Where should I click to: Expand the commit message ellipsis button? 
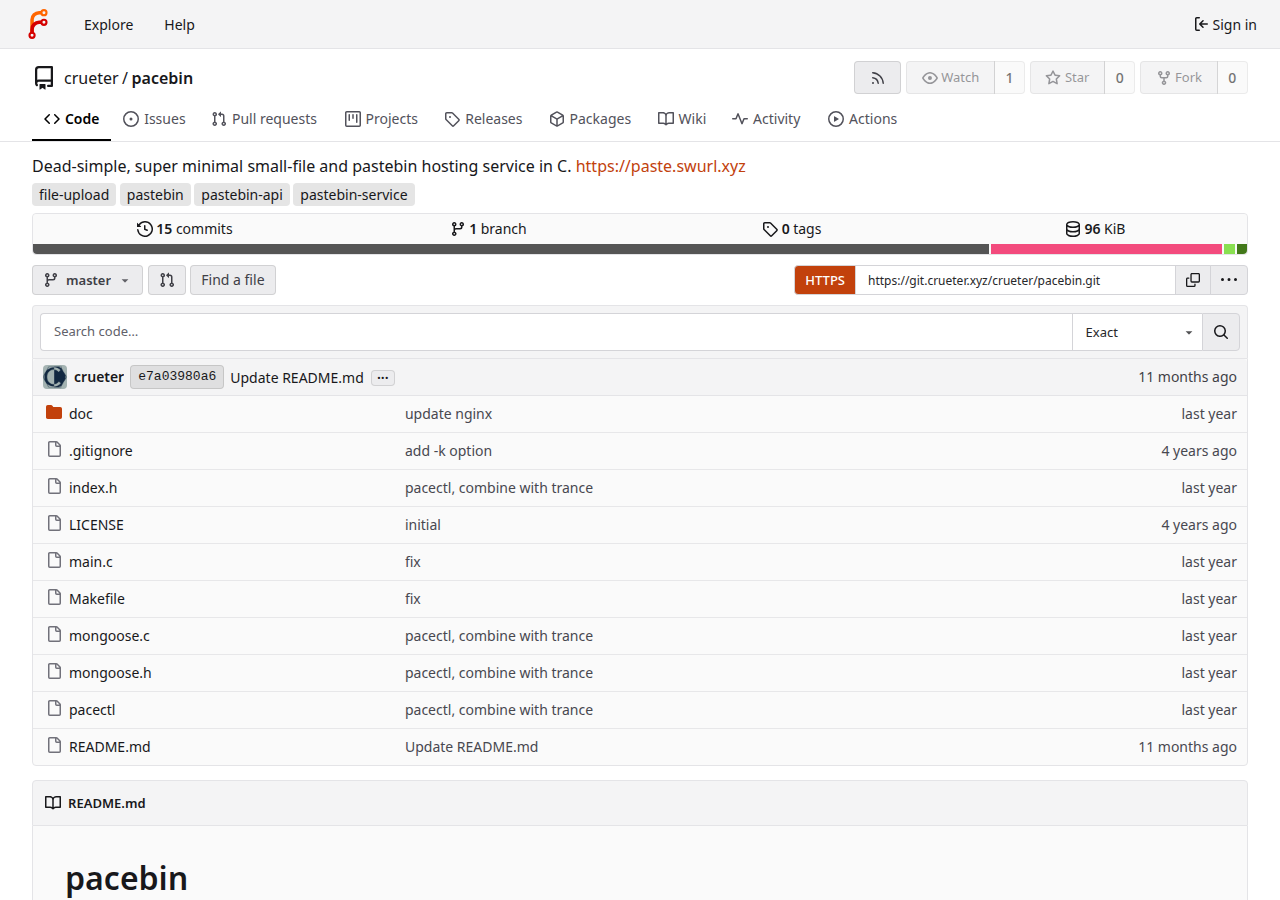point(383,378)
